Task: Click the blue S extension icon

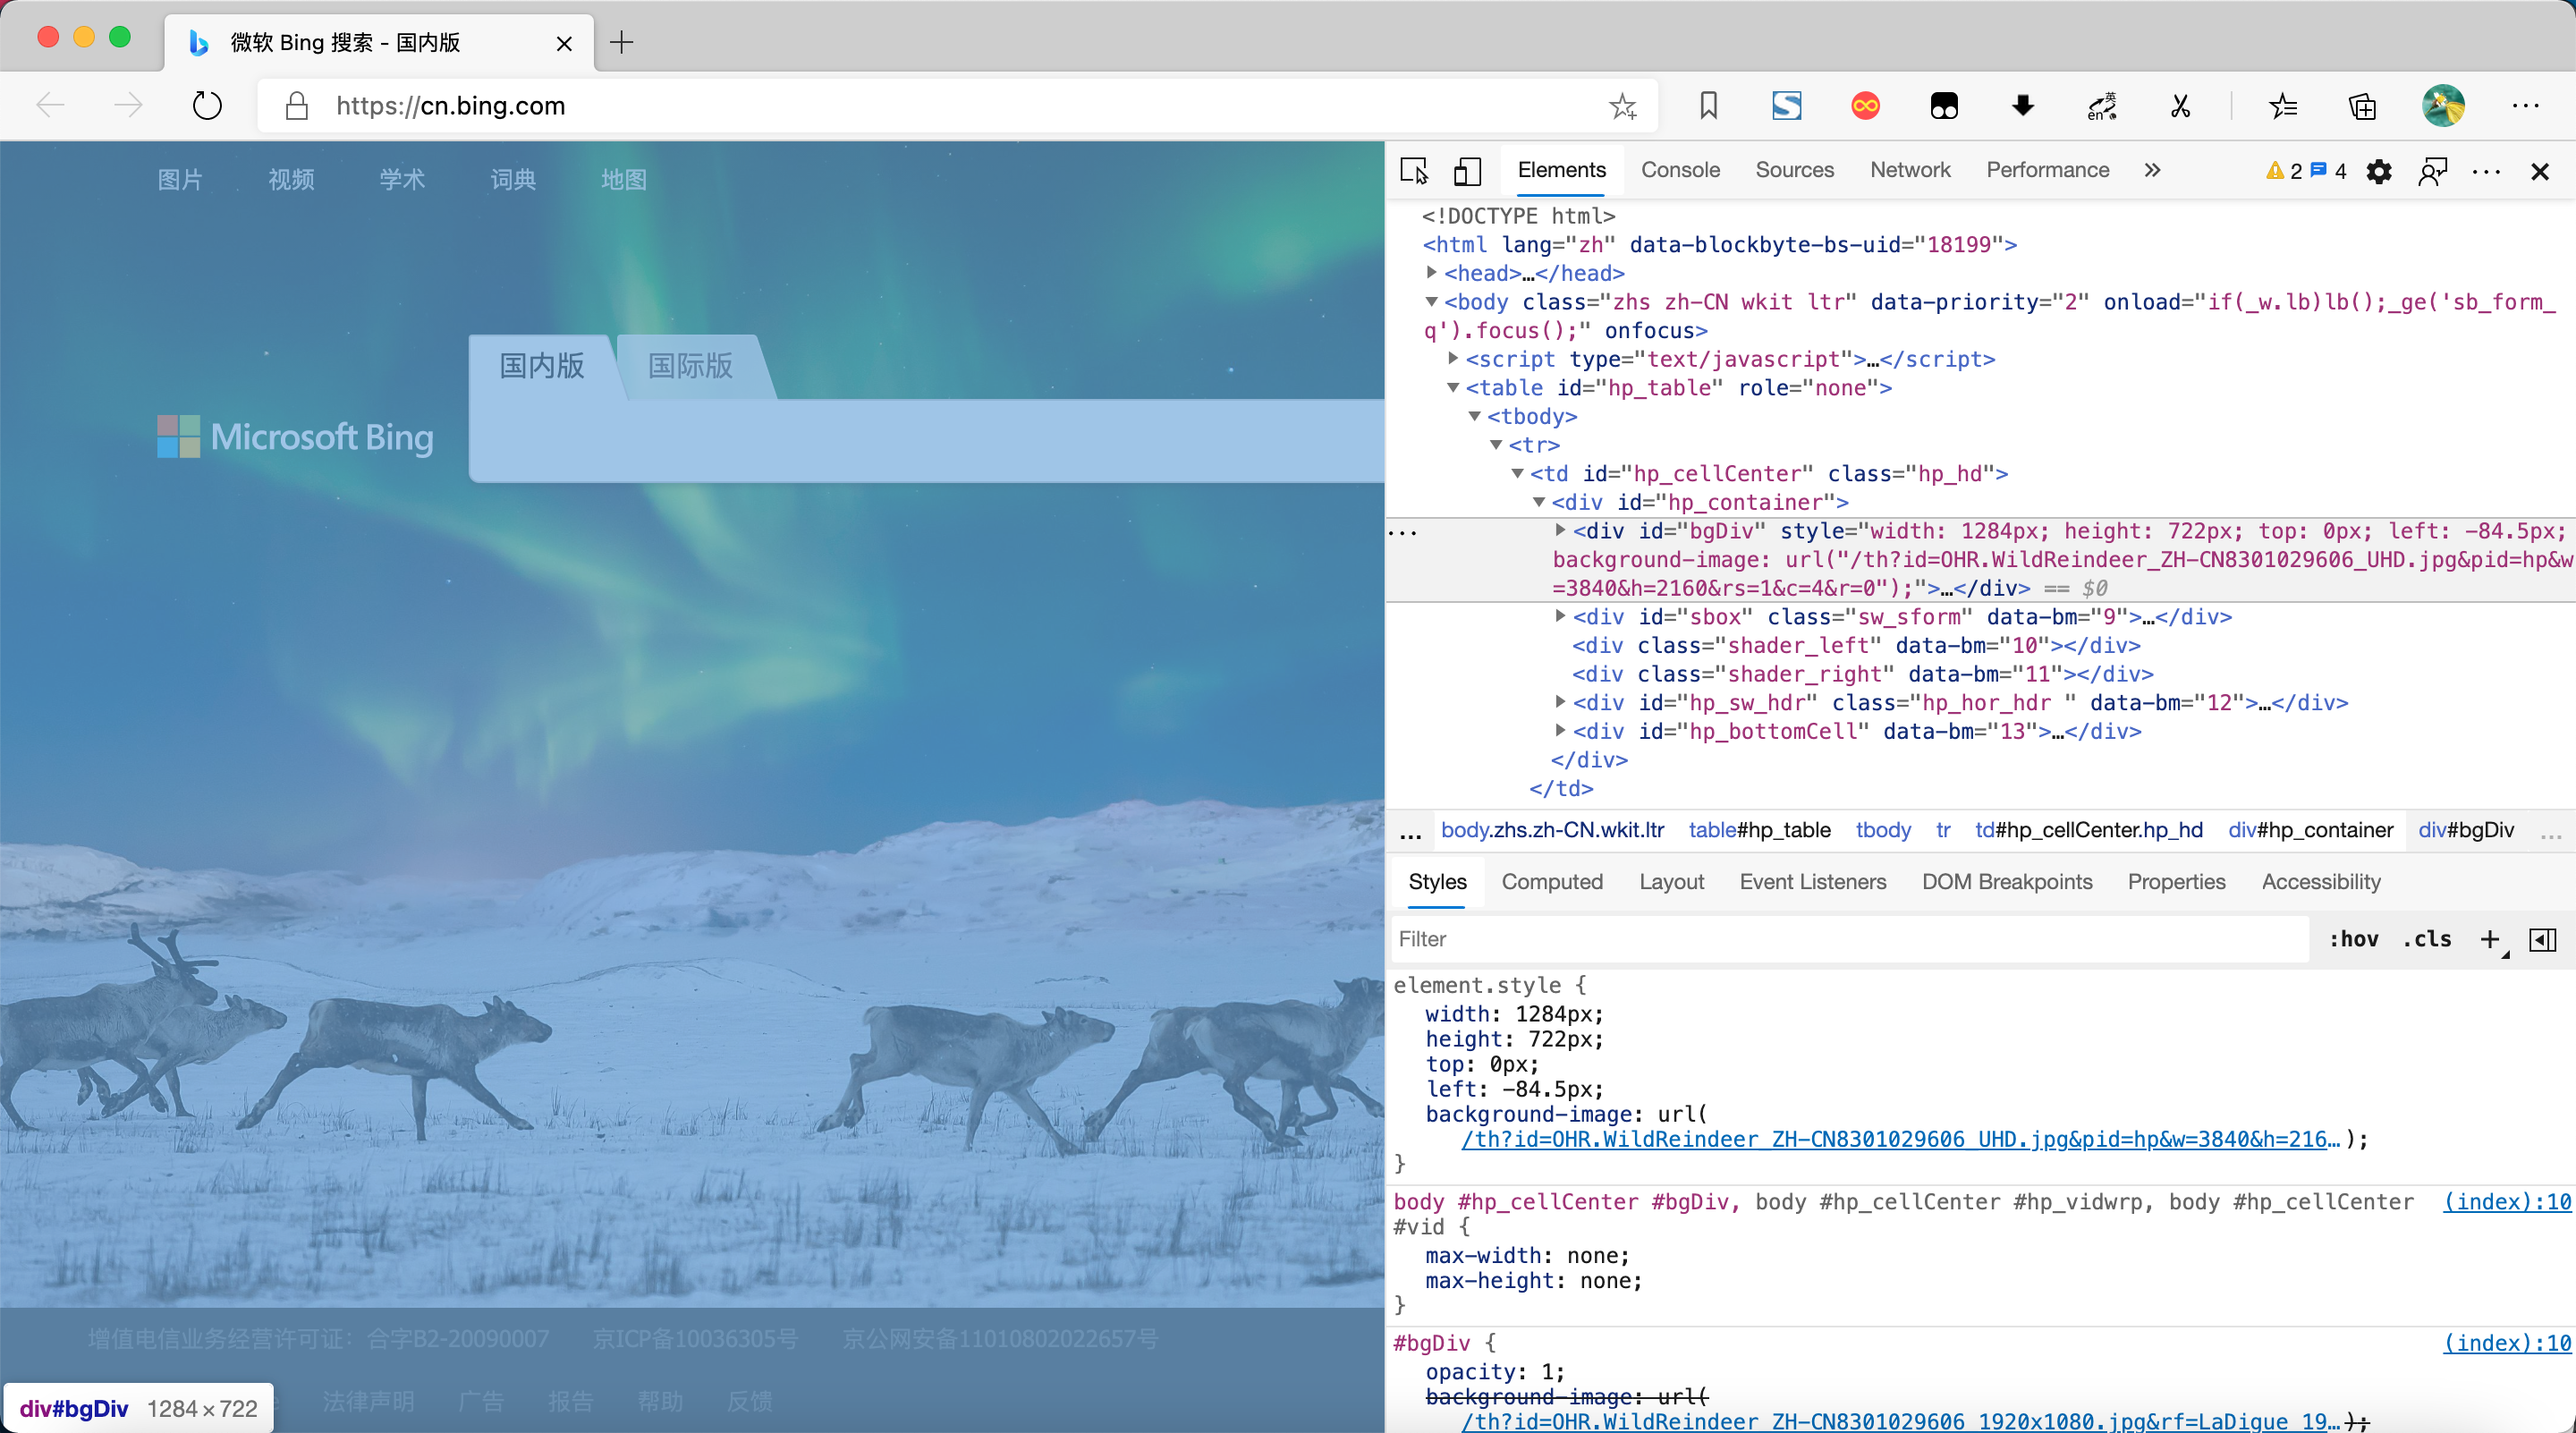Action: (1786, 106)
